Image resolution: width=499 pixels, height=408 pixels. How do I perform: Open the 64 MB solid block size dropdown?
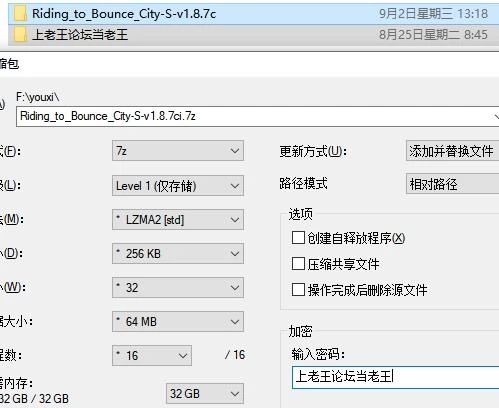tap(178, 322)
